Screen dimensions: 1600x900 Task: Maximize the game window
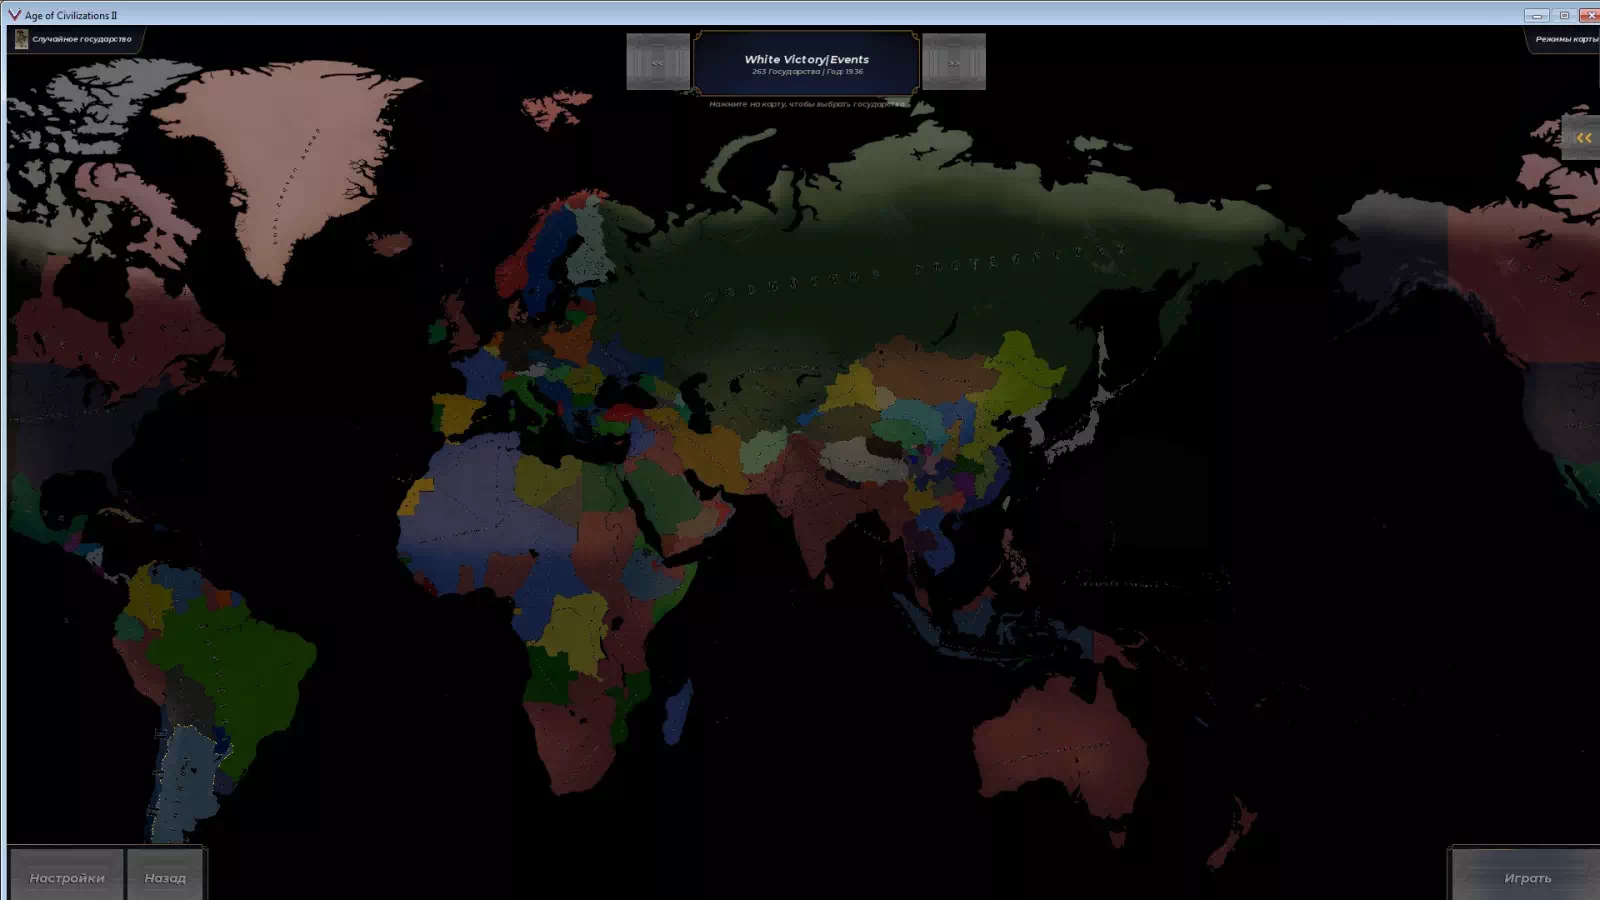point(1564,15)
